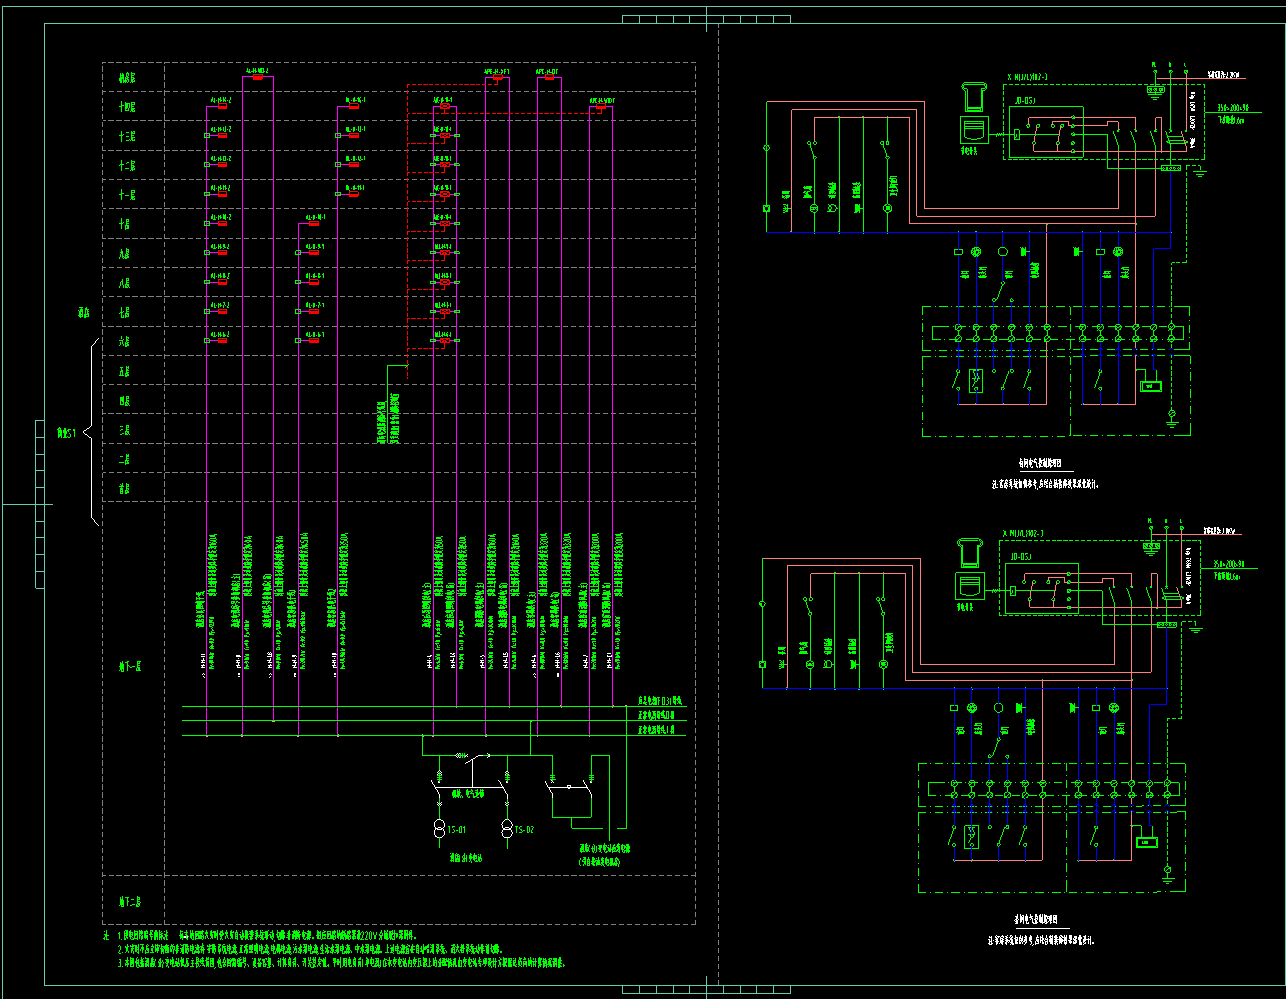
Task: Select the notes text block at drawing bottom
Action: coord(340,949)
